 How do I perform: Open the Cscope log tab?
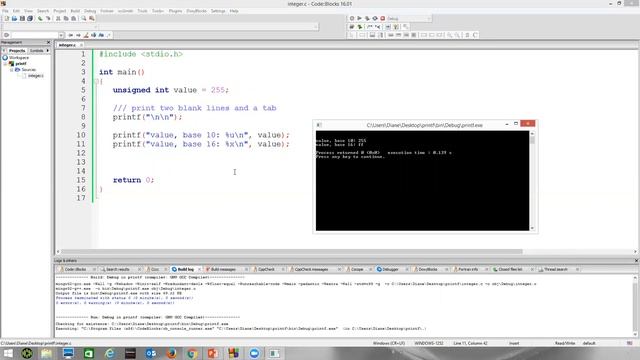click(357, 269)
